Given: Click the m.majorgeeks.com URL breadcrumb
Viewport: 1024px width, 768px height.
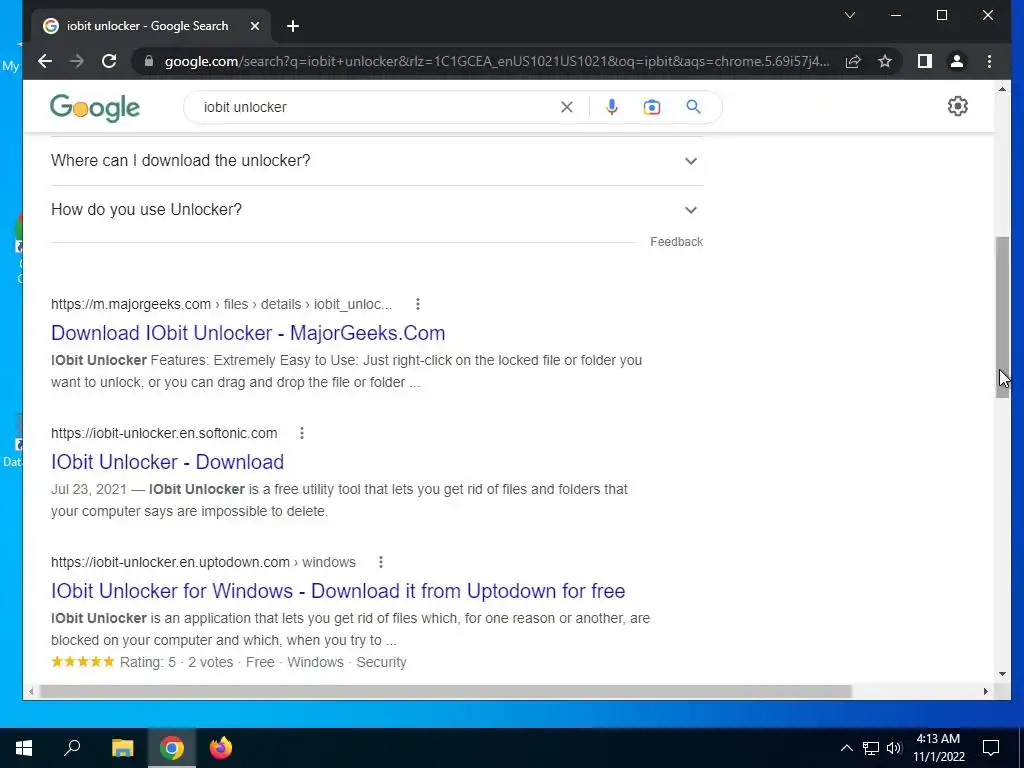Looking at the screenshot, I should click(x=221, y=304).
